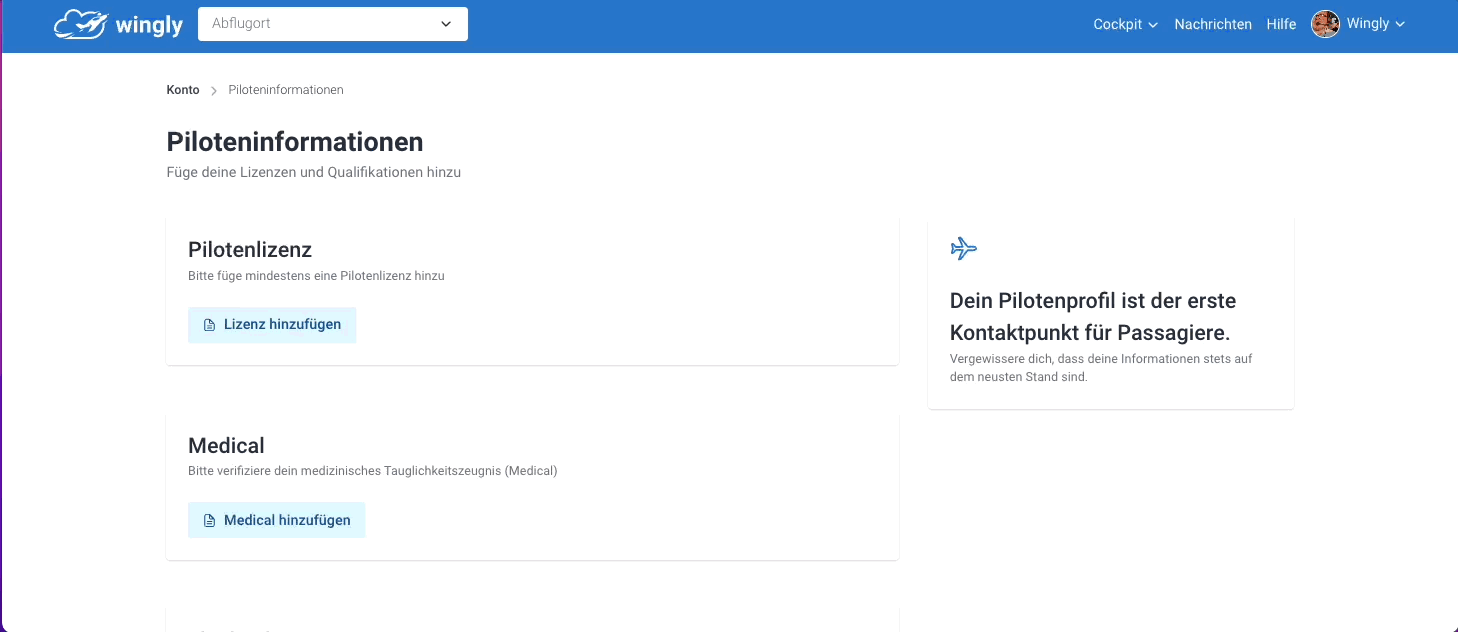Expand the Abflugort chevron arrow

coord(446,24)
